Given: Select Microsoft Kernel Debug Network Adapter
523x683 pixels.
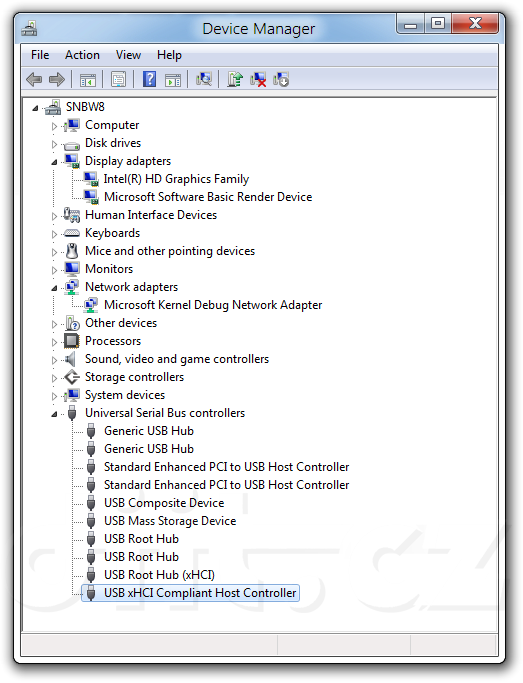Looking at the screenshot, I should coord(213,305).
